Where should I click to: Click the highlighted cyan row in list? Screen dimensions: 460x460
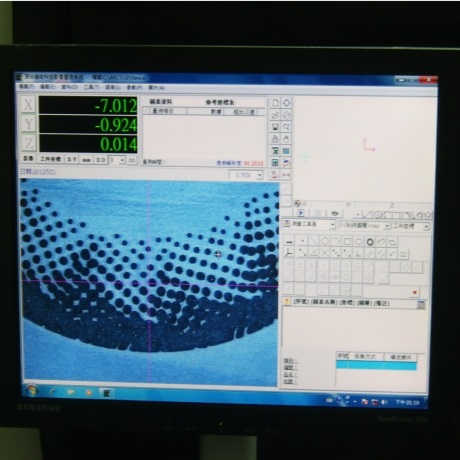376,365
